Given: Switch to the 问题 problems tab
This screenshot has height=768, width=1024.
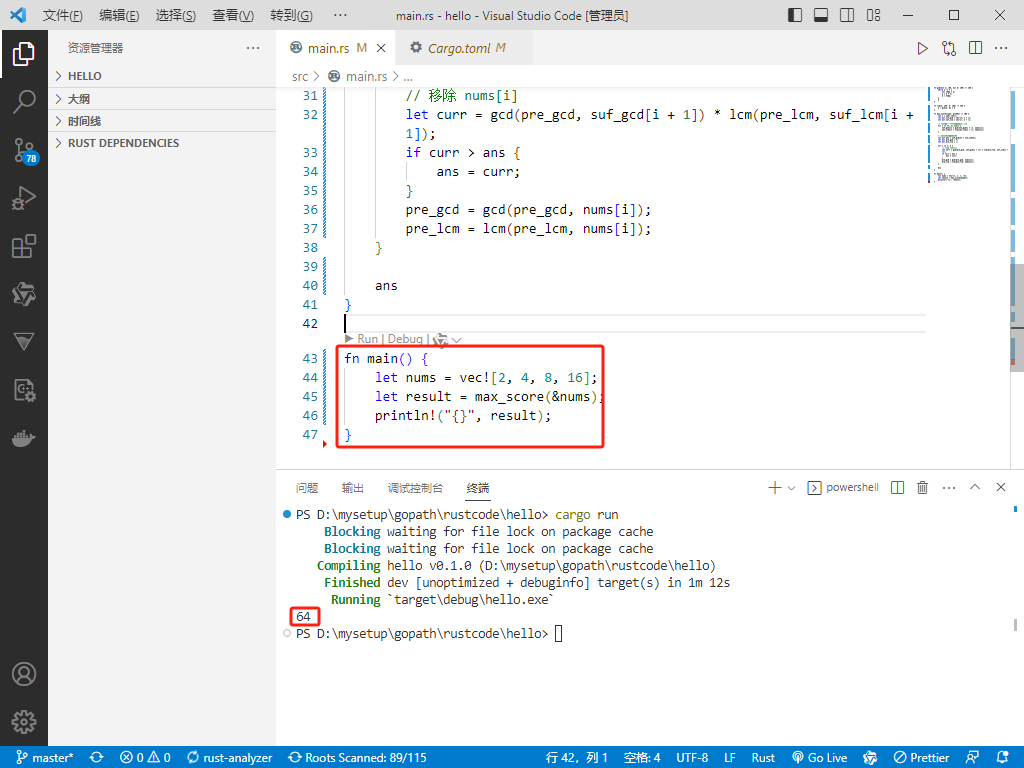Looking at the screenshot, I should (307, 488).
